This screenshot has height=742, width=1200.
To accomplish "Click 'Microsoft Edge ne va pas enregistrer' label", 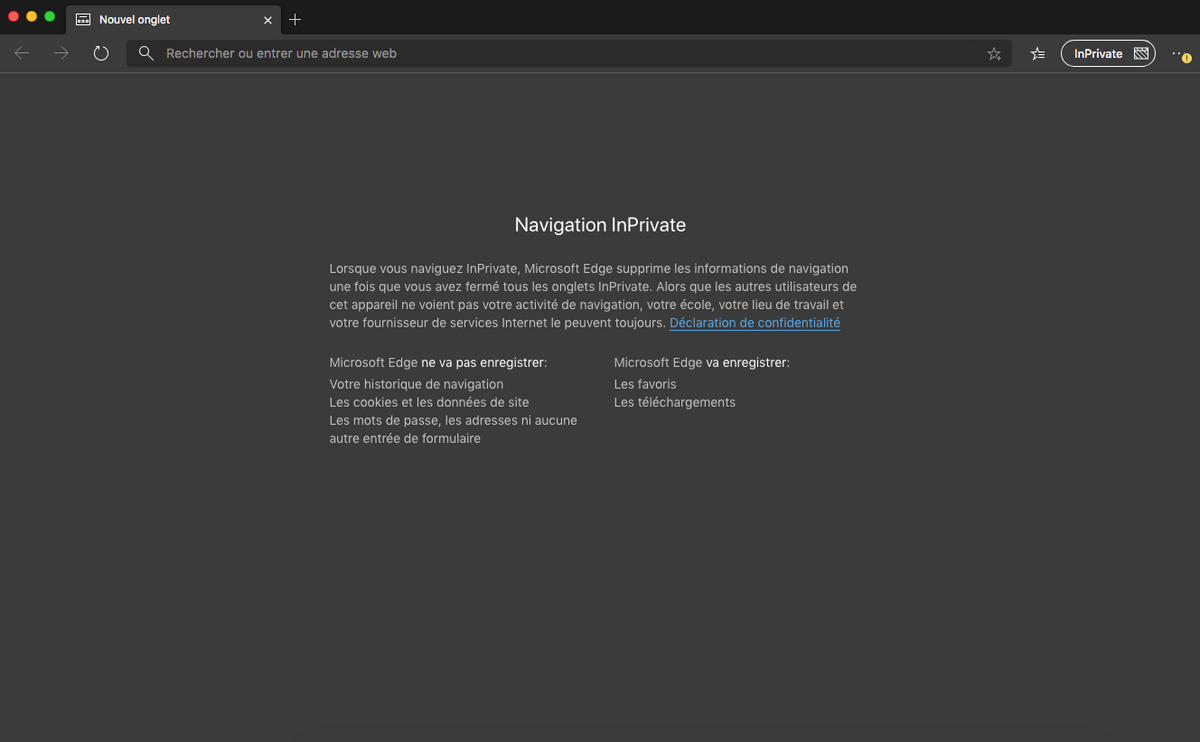I will (438, 362).
